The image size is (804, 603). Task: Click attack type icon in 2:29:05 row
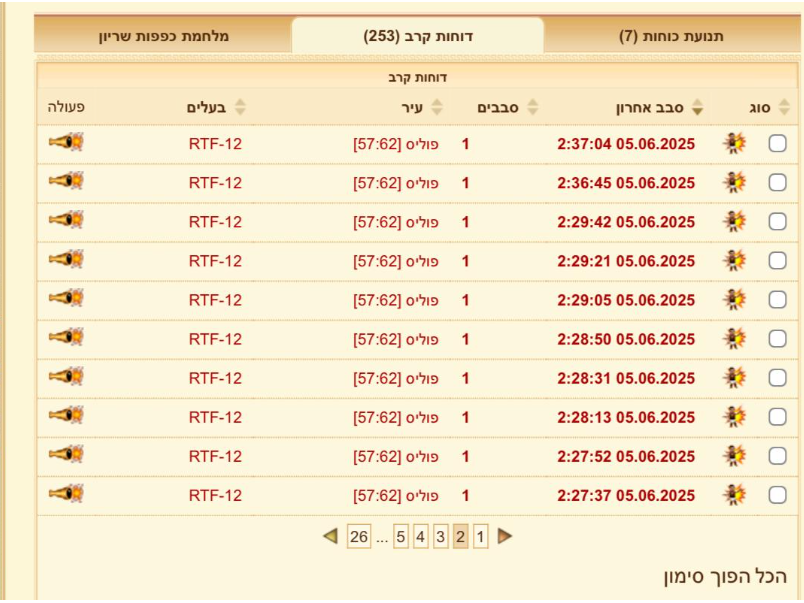pyautogui.click(x=734, y=299)
